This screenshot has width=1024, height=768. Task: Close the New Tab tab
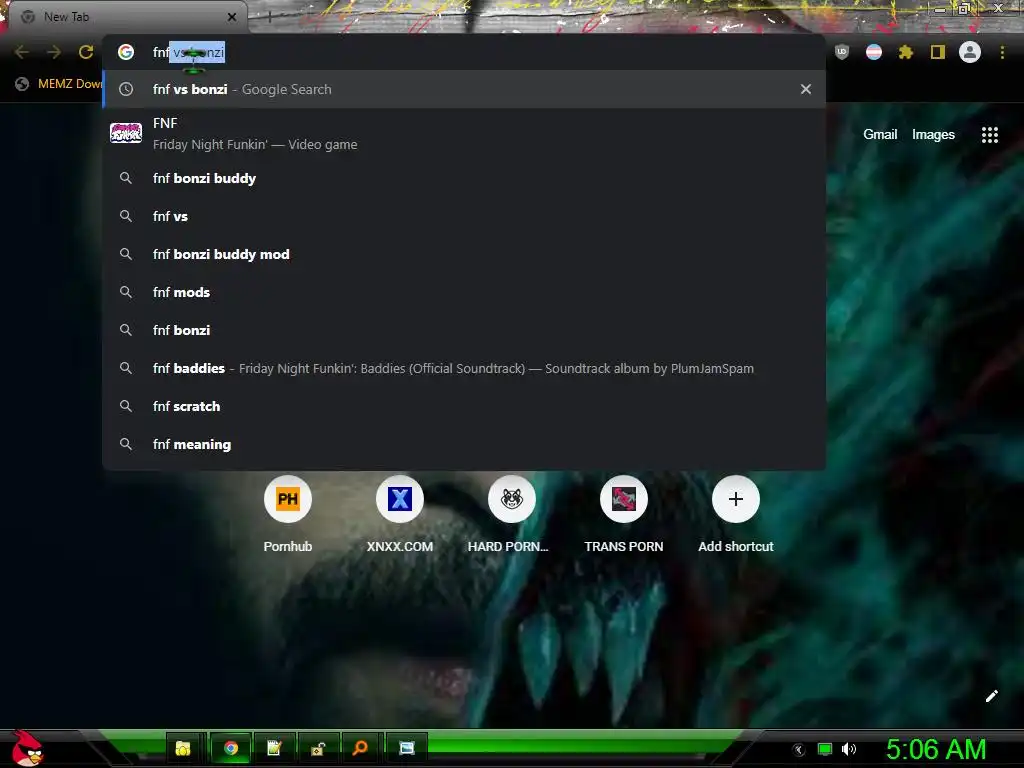click(232, 17)
